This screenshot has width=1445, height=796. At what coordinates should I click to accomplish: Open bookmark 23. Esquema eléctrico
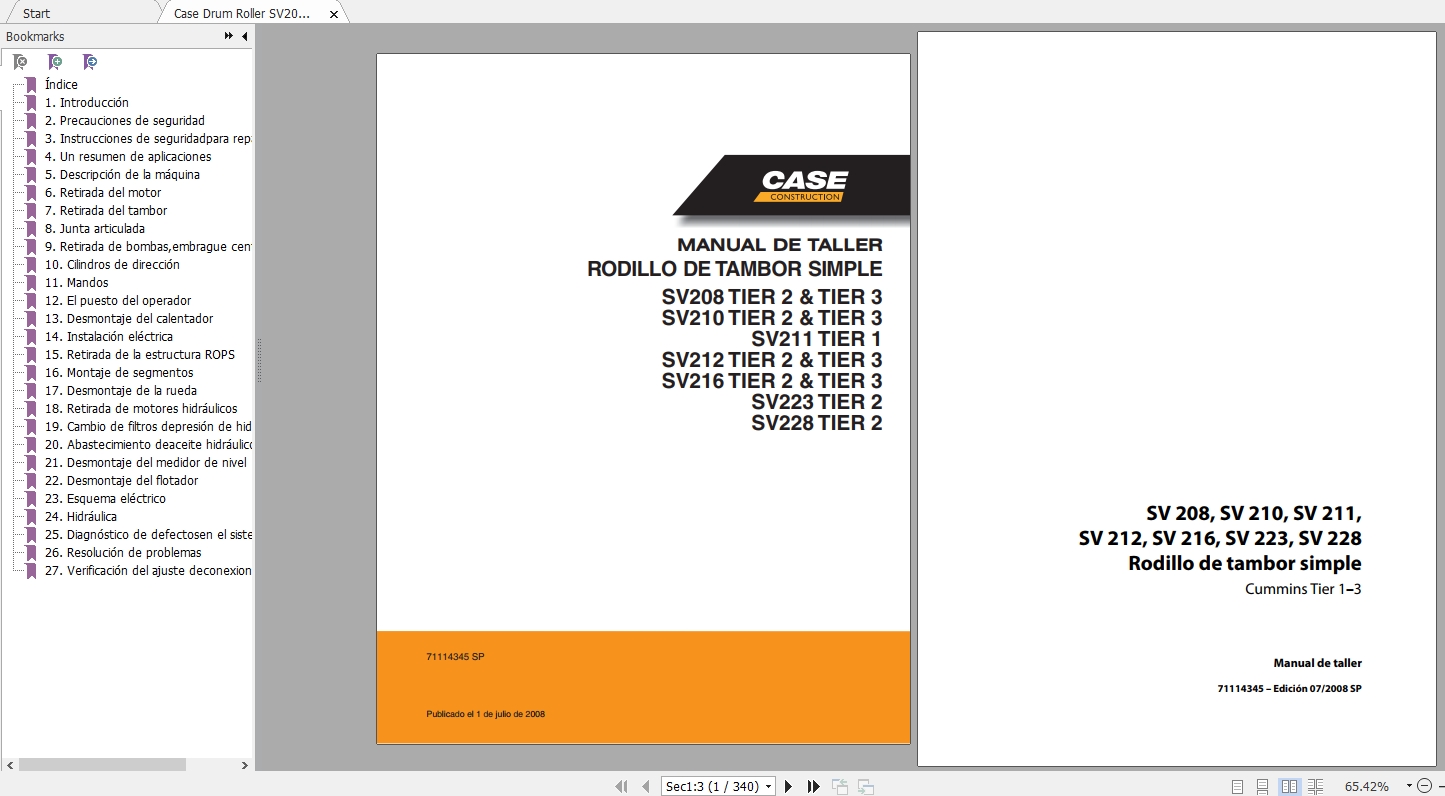click(x=105, y=499)
